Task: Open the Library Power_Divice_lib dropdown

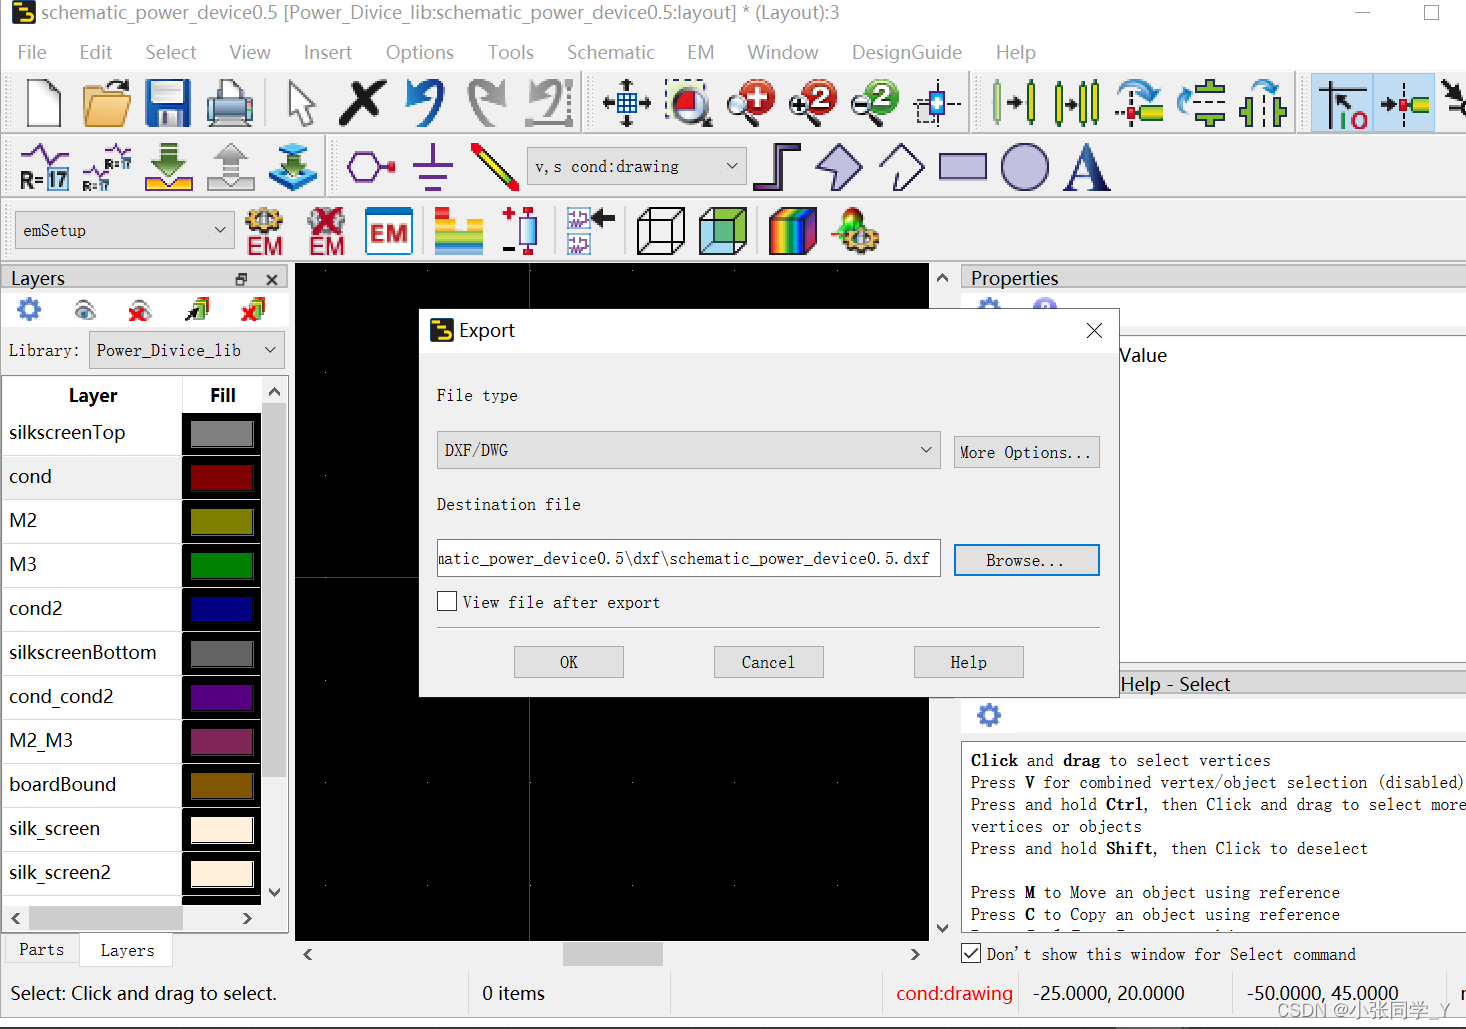Action: pos(187,350)
